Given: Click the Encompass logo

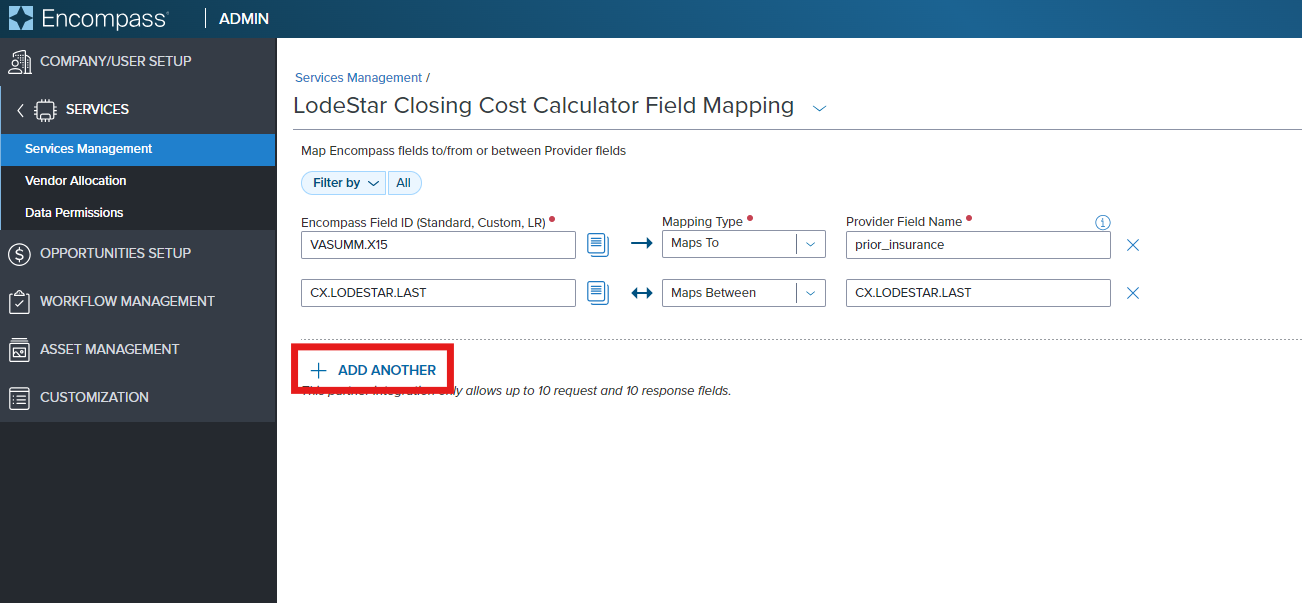Looking at the screenshot, I should (90, 18).
